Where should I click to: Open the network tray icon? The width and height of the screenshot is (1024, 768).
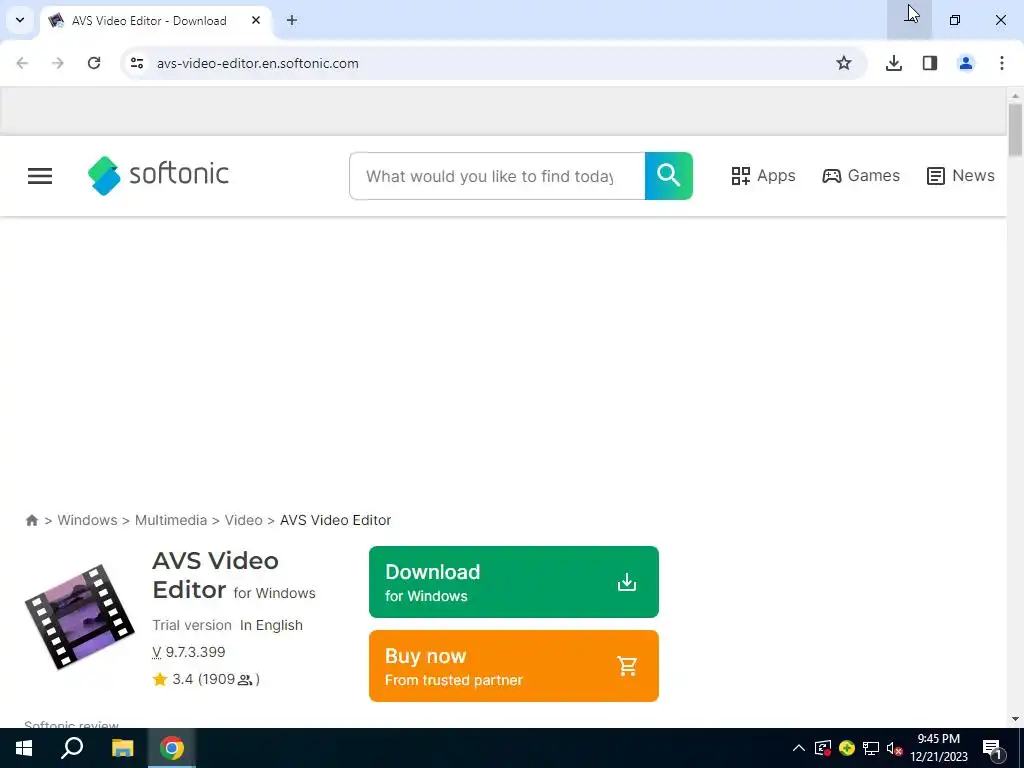(871, 748)
